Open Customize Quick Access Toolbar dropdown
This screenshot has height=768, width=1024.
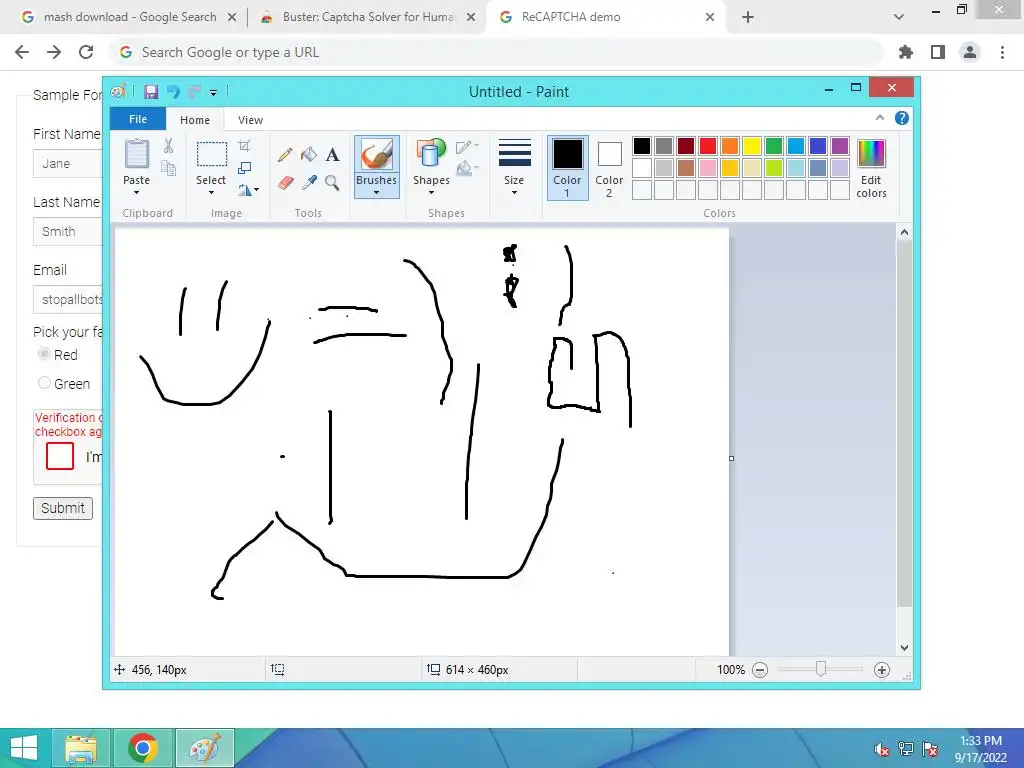(x=214, y=93)
